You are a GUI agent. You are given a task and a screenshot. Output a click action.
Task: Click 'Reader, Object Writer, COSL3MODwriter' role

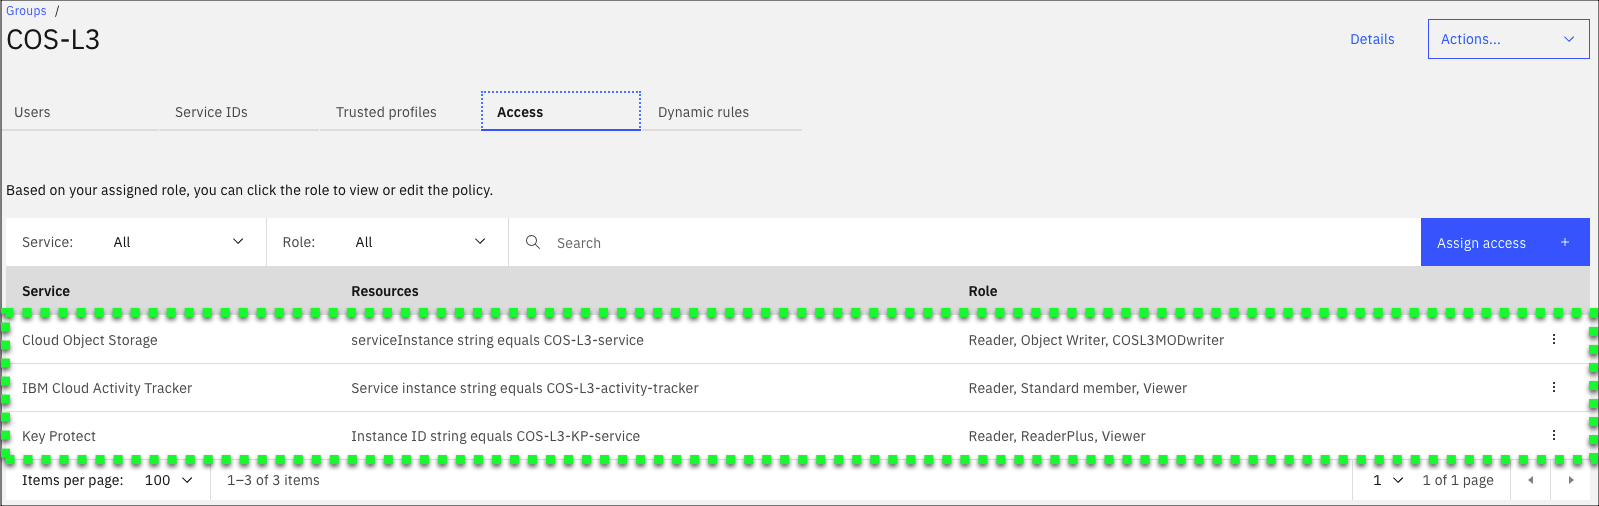pyautogui.click(x=1096, y=340)
